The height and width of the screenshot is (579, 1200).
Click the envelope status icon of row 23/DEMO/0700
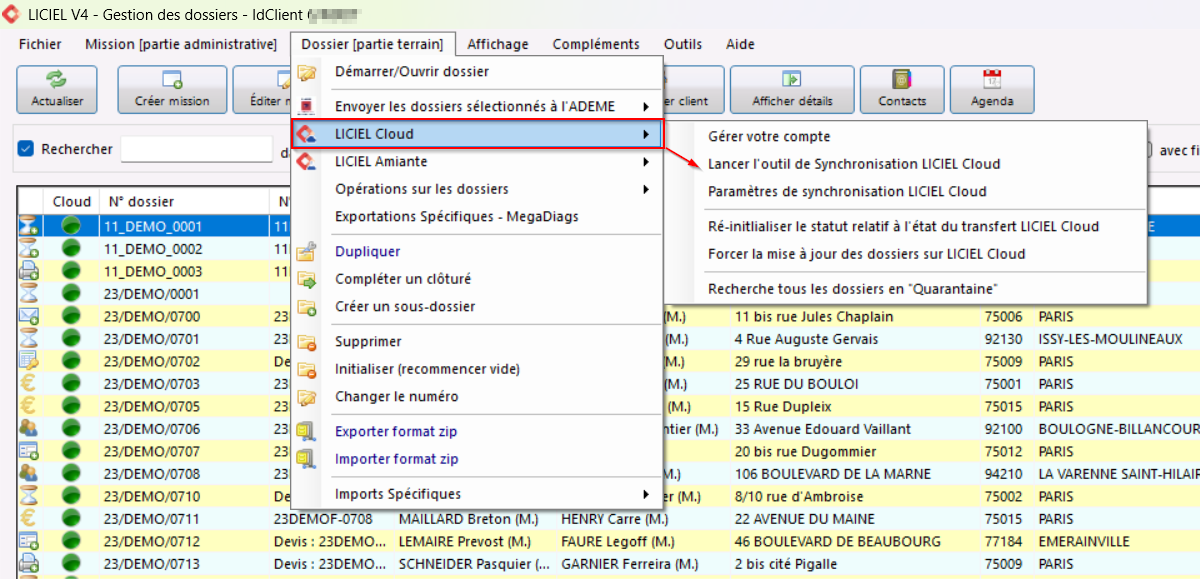point(29,317)
